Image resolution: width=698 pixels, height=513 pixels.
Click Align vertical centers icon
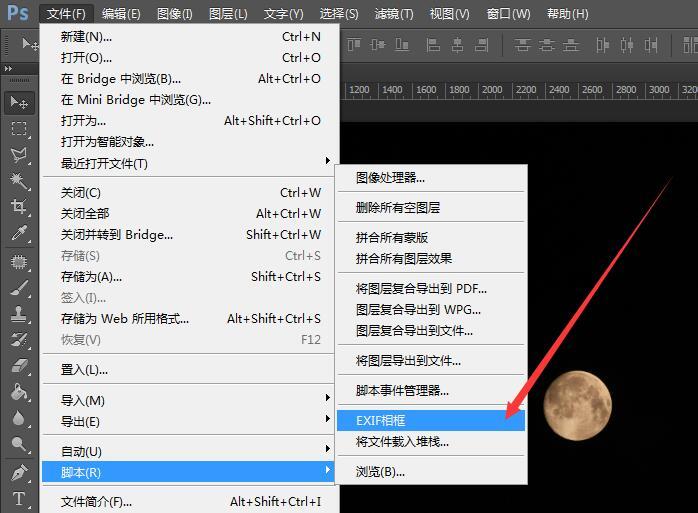pos(378,45)
